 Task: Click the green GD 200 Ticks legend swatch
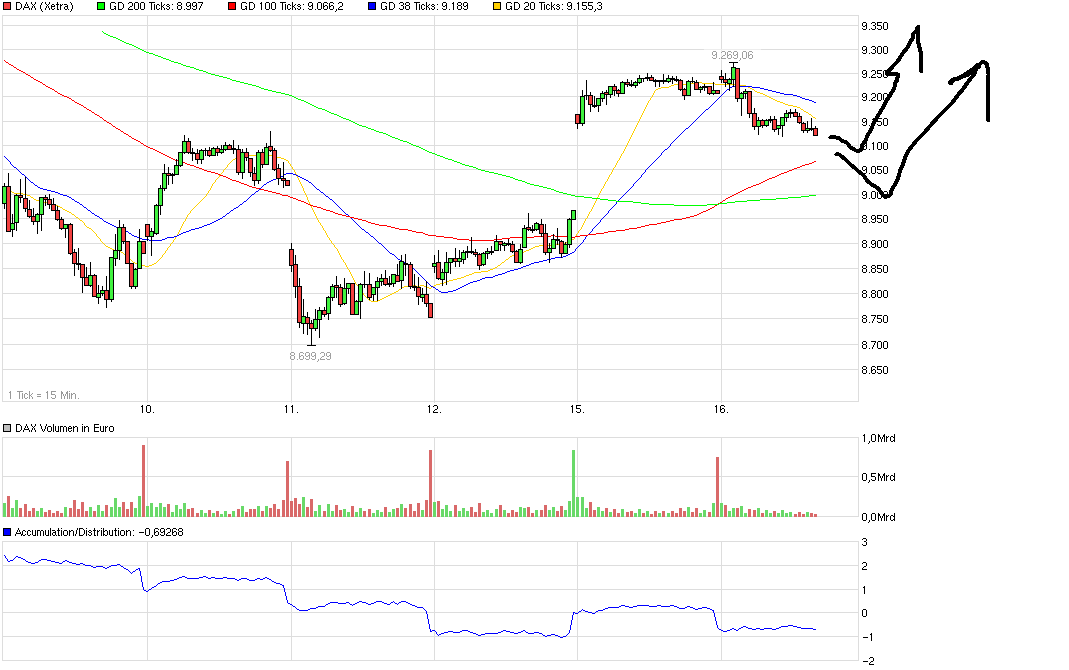click(101, 6)
